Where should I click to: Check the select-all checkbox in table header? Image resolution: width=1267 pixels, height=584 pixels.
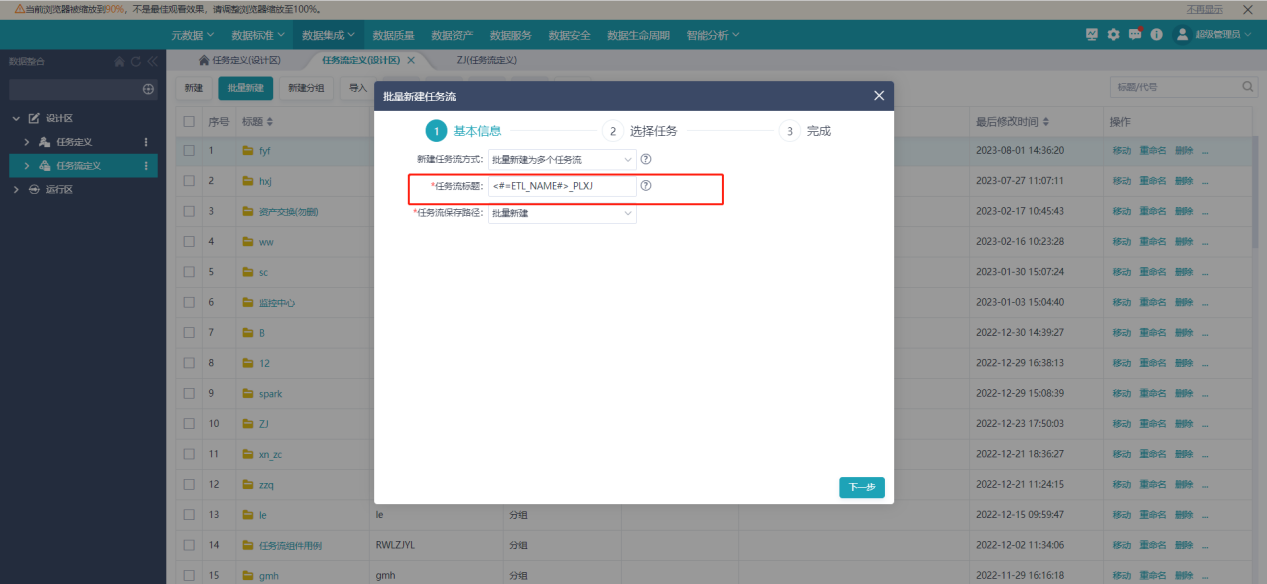click(189, 121)
